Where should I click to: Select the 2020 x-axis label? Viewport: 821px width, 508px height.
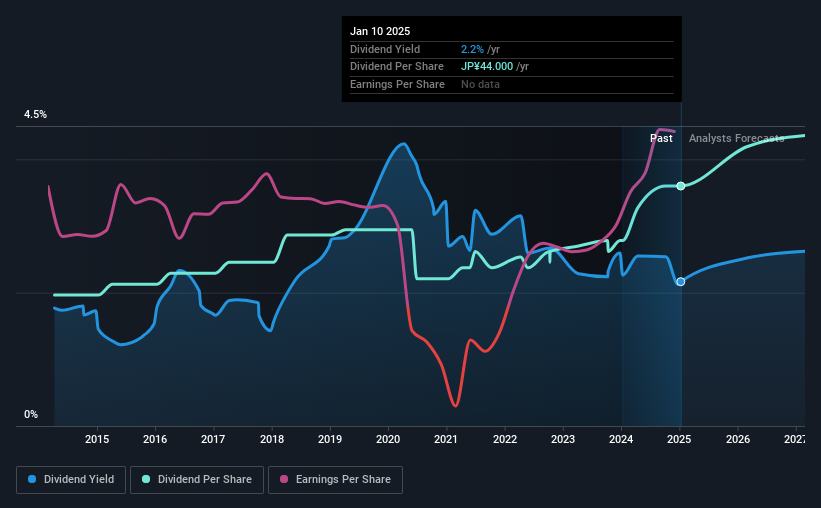click(388, 439)
